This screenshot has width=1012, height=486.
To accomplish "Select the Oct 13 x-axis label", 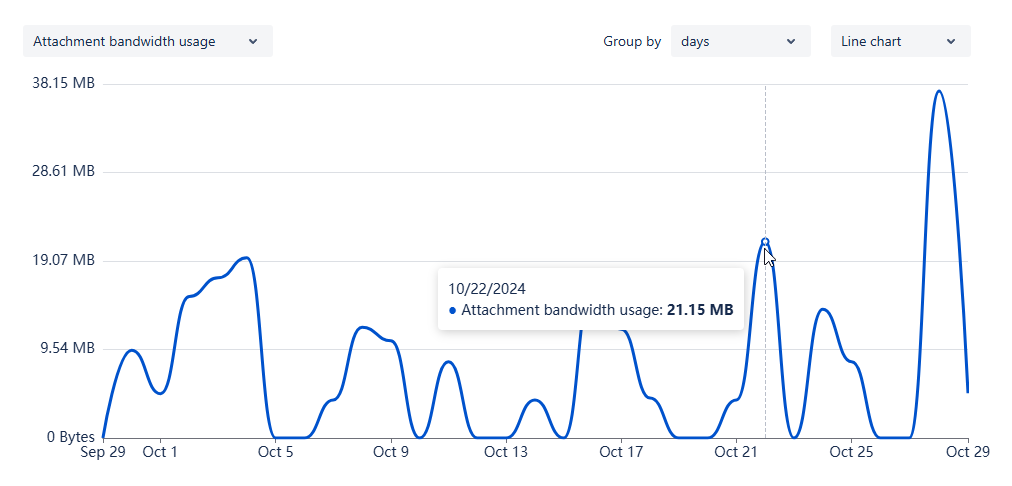I will (x=505, y=452).
